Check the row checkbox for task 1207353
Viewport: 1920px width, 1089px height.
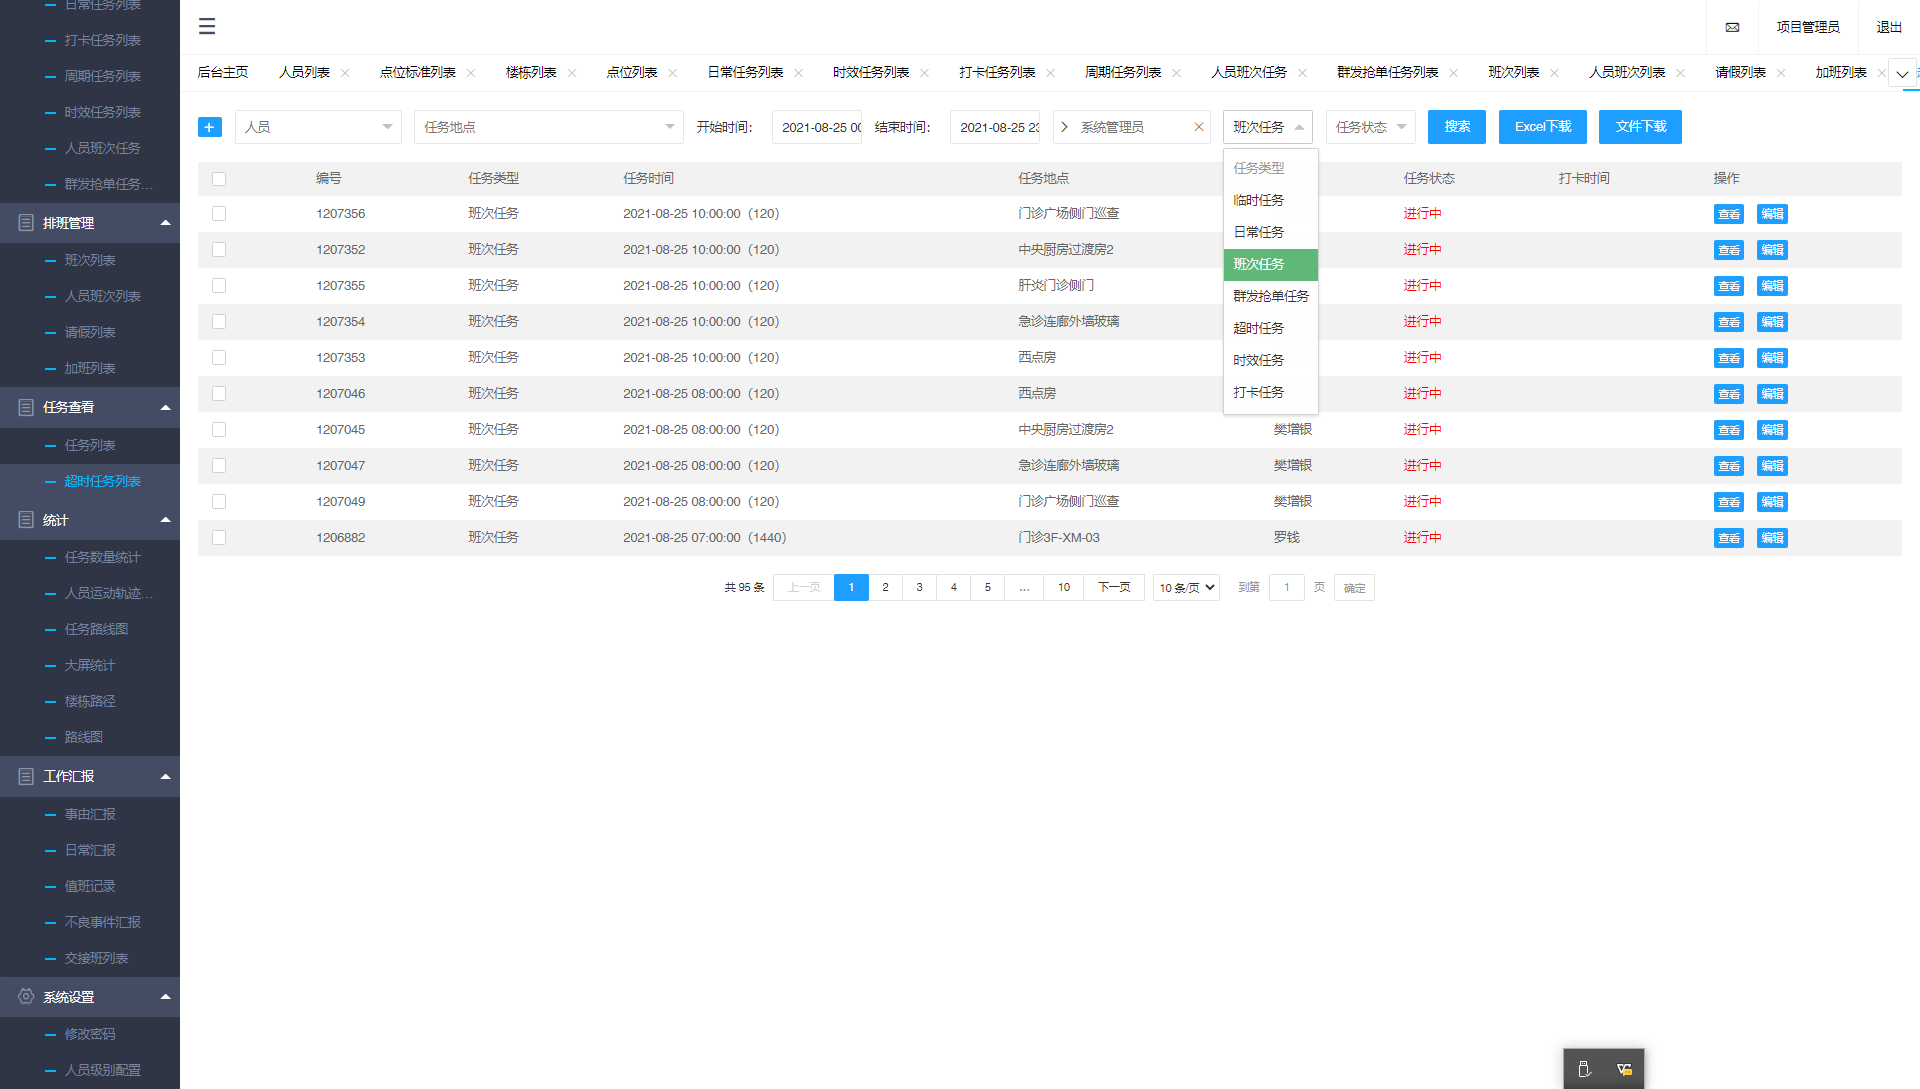[219, 358]
